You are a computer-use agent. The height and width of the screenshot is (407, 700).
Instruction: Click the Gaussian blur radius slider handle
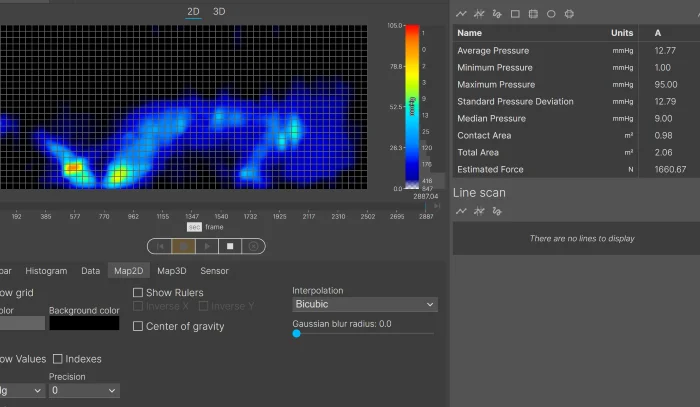[296, 333]
